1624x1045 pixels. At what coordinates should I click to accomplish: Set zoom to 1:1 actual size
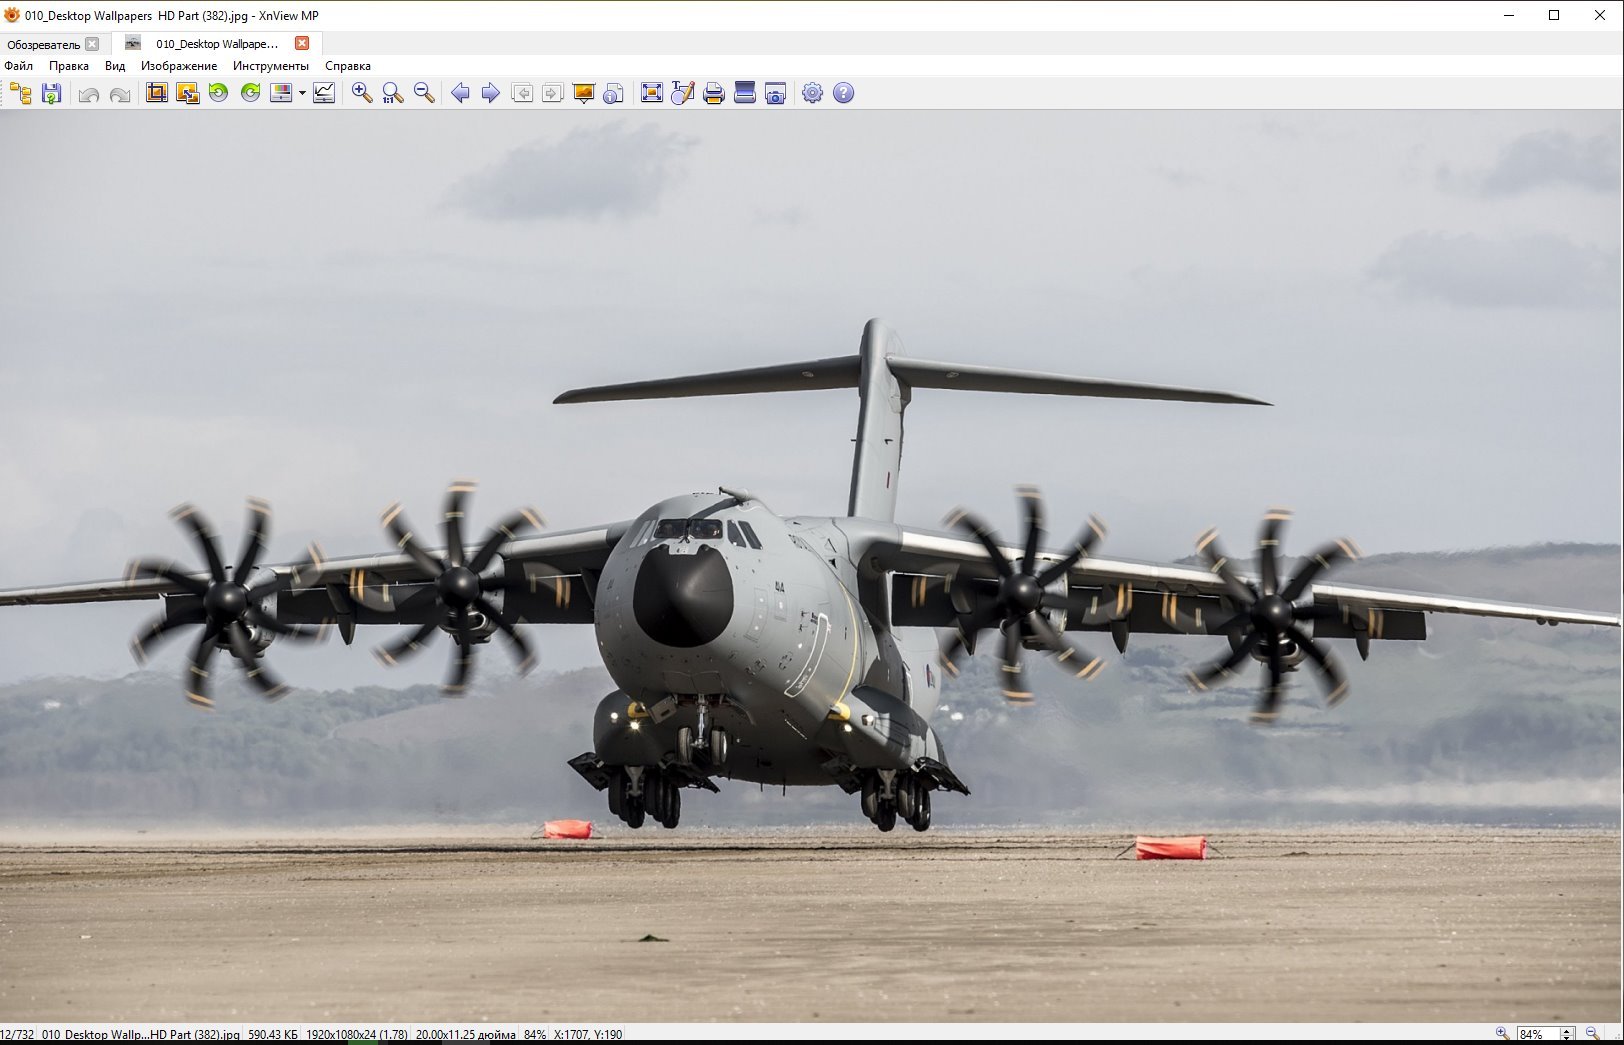pyautogui.click(x=393, y=93)
